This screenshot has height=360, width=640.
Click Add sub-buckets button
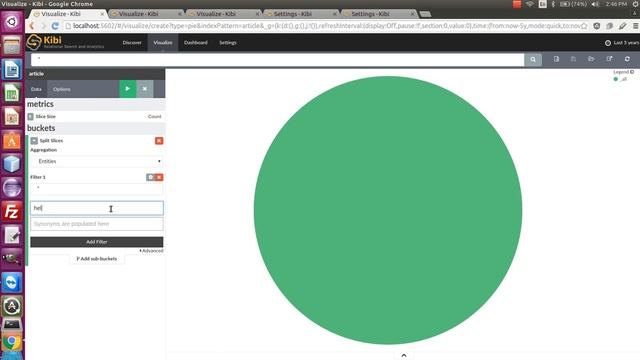pyautogui.click(x=97, y=259)
